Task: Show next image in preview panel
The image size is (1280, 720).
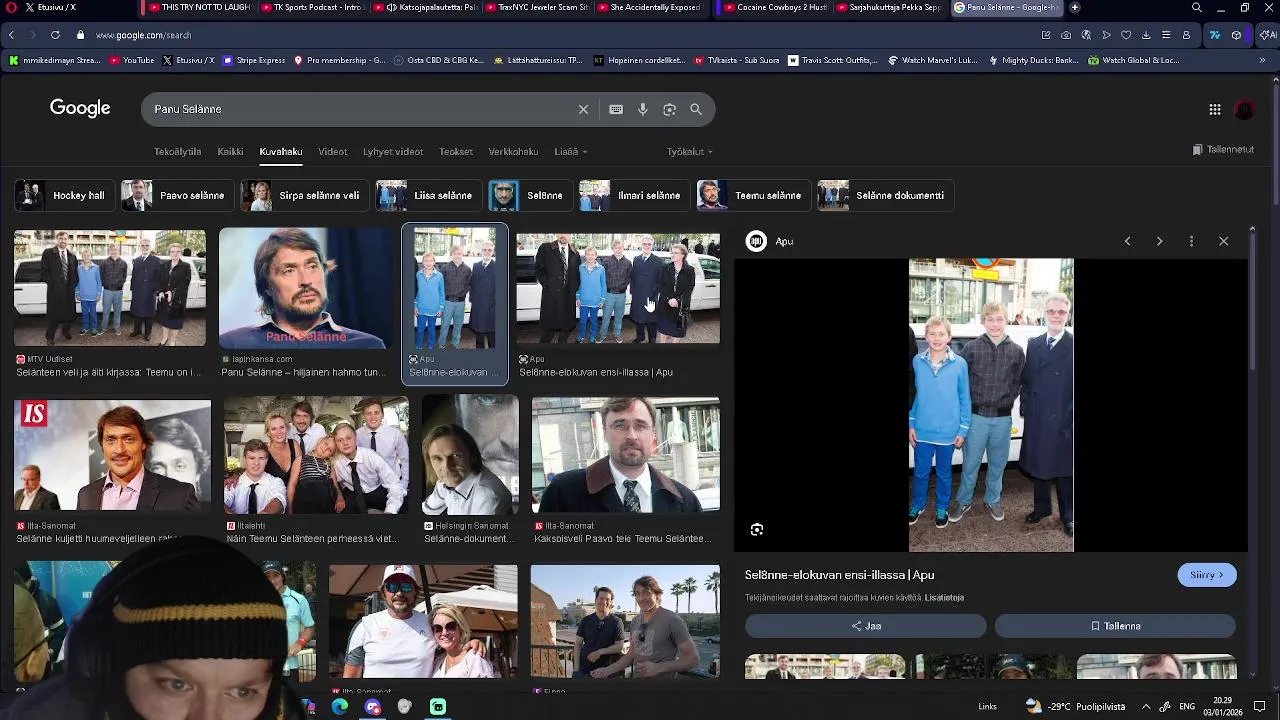Action: (1159, 241)
